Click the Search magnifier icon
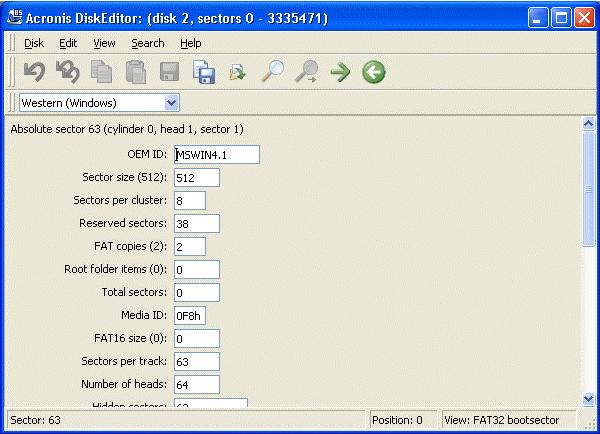This screenshot has height=434, width=600. [273, 71]
